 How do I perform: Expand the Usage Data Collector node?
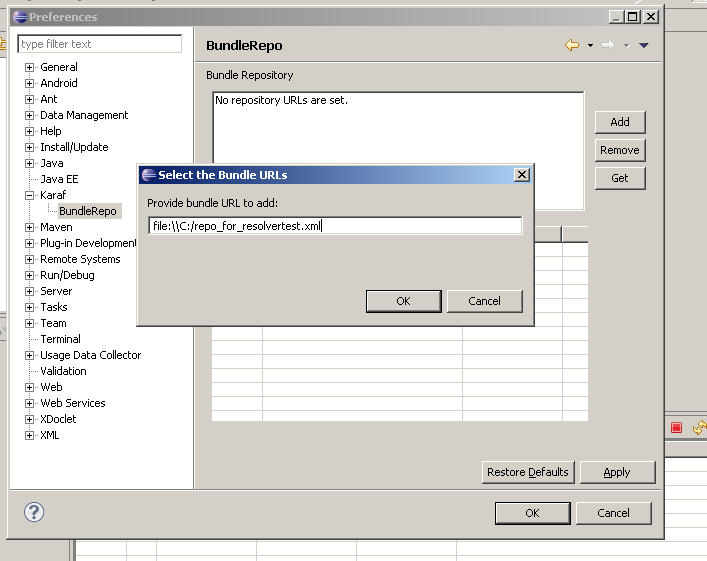coord(29,356)
